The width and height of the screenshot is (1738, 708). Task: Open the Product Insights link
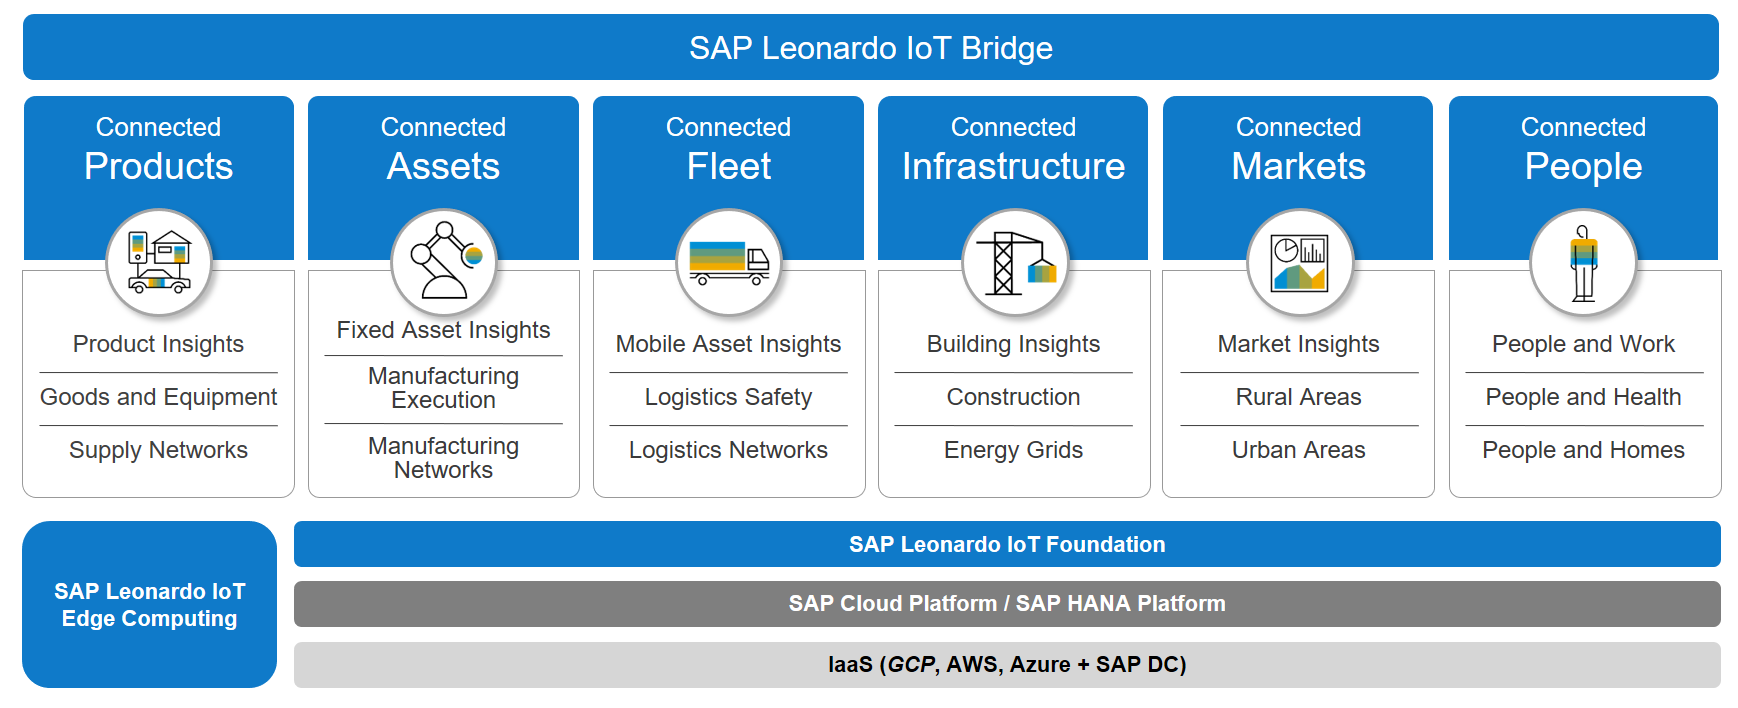point(158,344)
